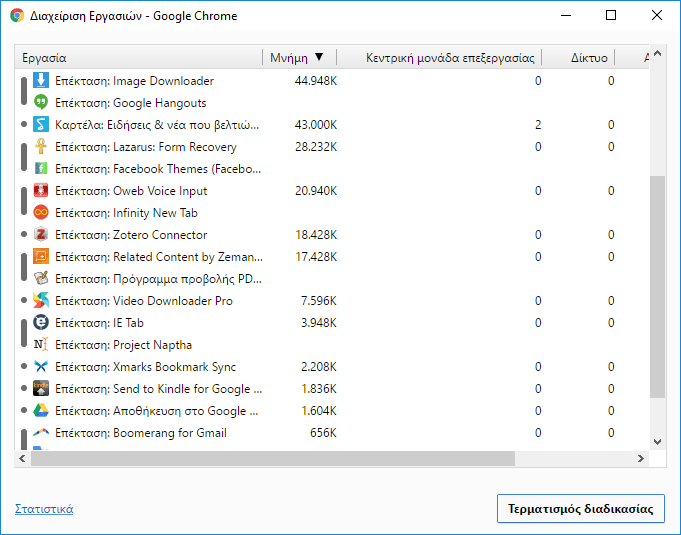This screenshot has width=681, height=535.
Task: Sort by the Δίκτυο column header
Action: point(578,57)
